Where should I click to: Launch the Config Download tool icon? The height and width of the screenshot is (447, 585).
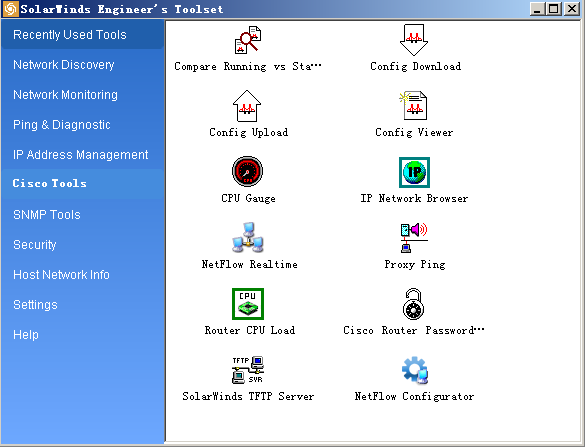click(414, 40)
